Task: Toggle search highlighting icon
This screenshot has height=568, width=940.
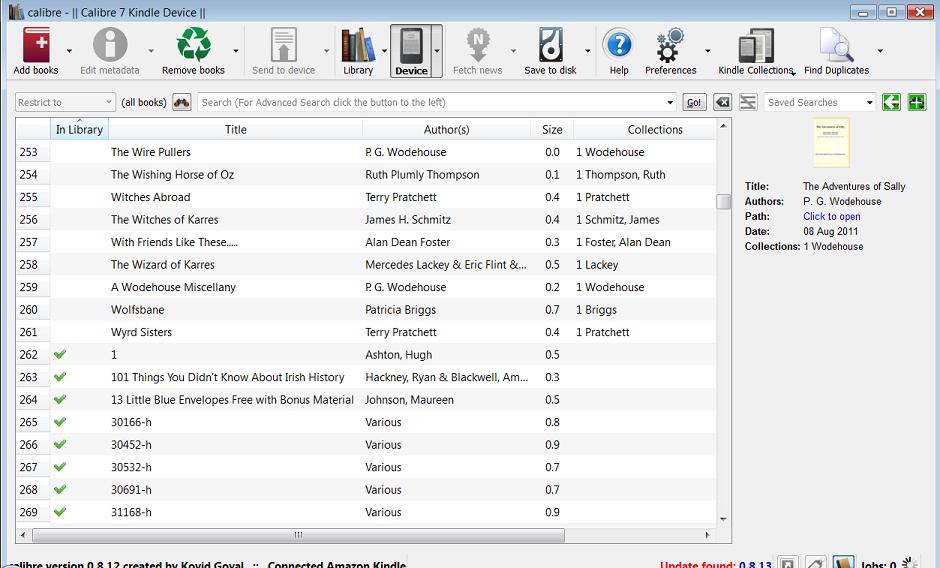Action: (x=748, y=102)
